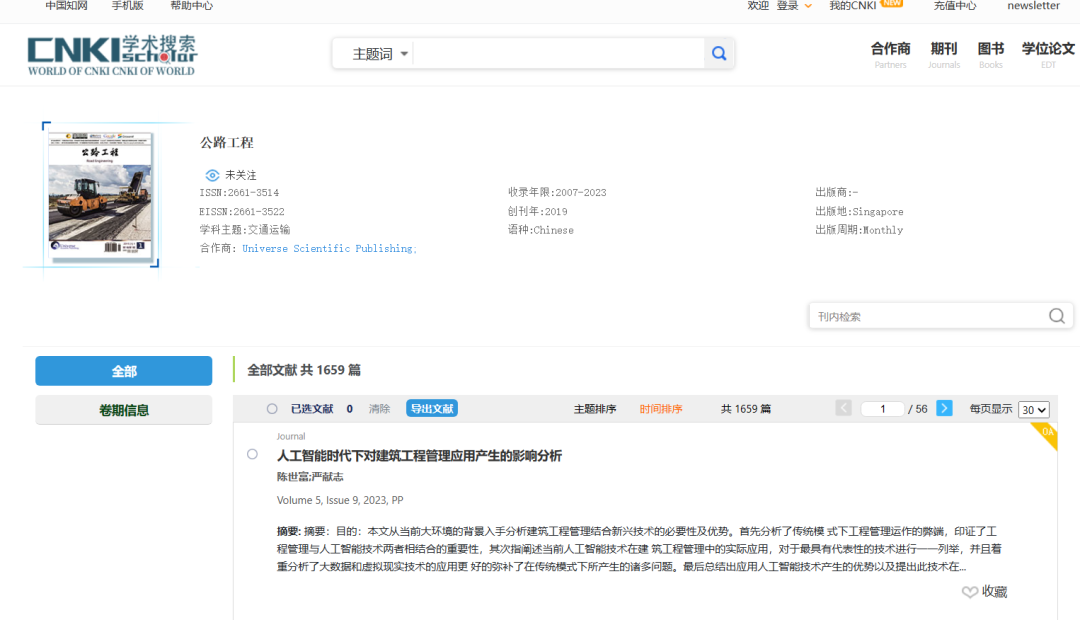The width and height of the screenshot is (1080, 620).
Task: Open 学位论文 EDT menu
Action: pyautogui.click(x=1048, y=55)
